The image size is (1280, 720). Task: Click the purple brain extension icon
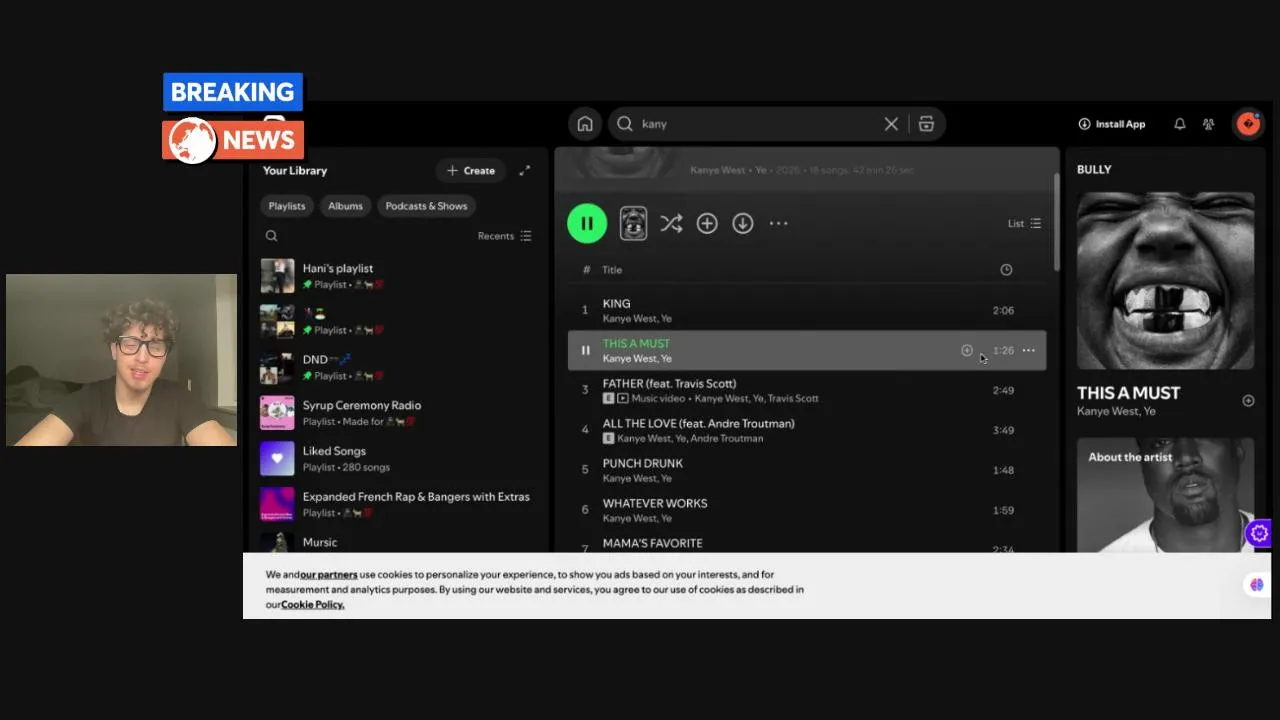coord(1257,585)
